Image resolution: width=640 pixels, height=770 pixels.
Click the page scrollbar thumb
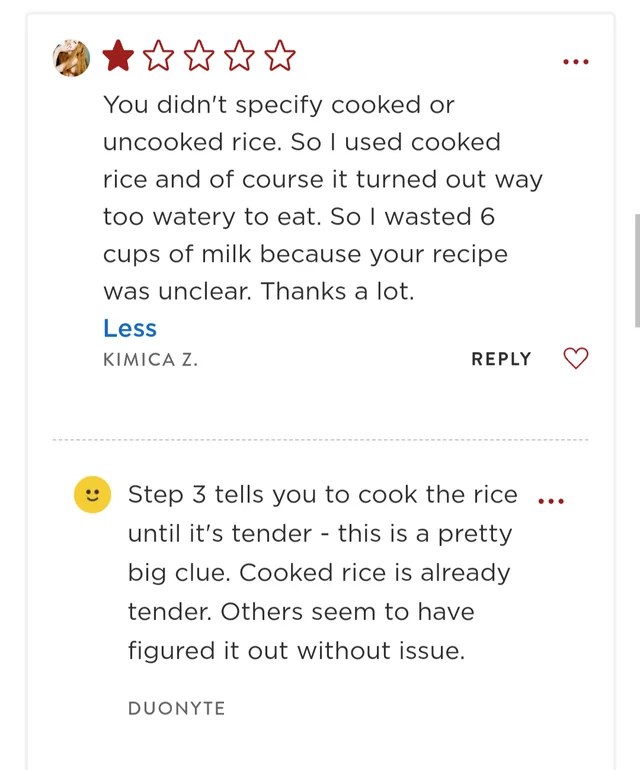pyautogui.click(x=636, y=270)
